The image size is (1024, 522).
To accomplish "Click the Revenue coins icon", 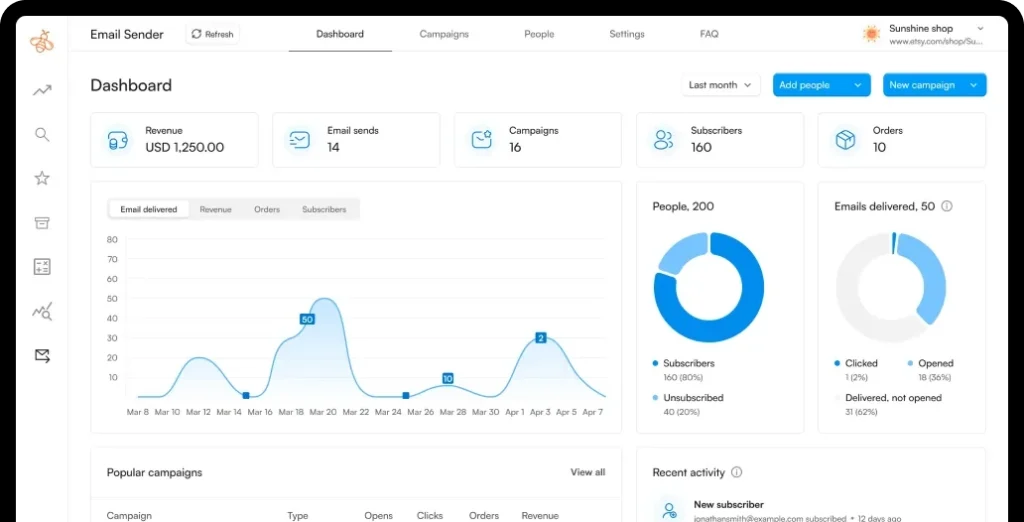I will [118, 140].
